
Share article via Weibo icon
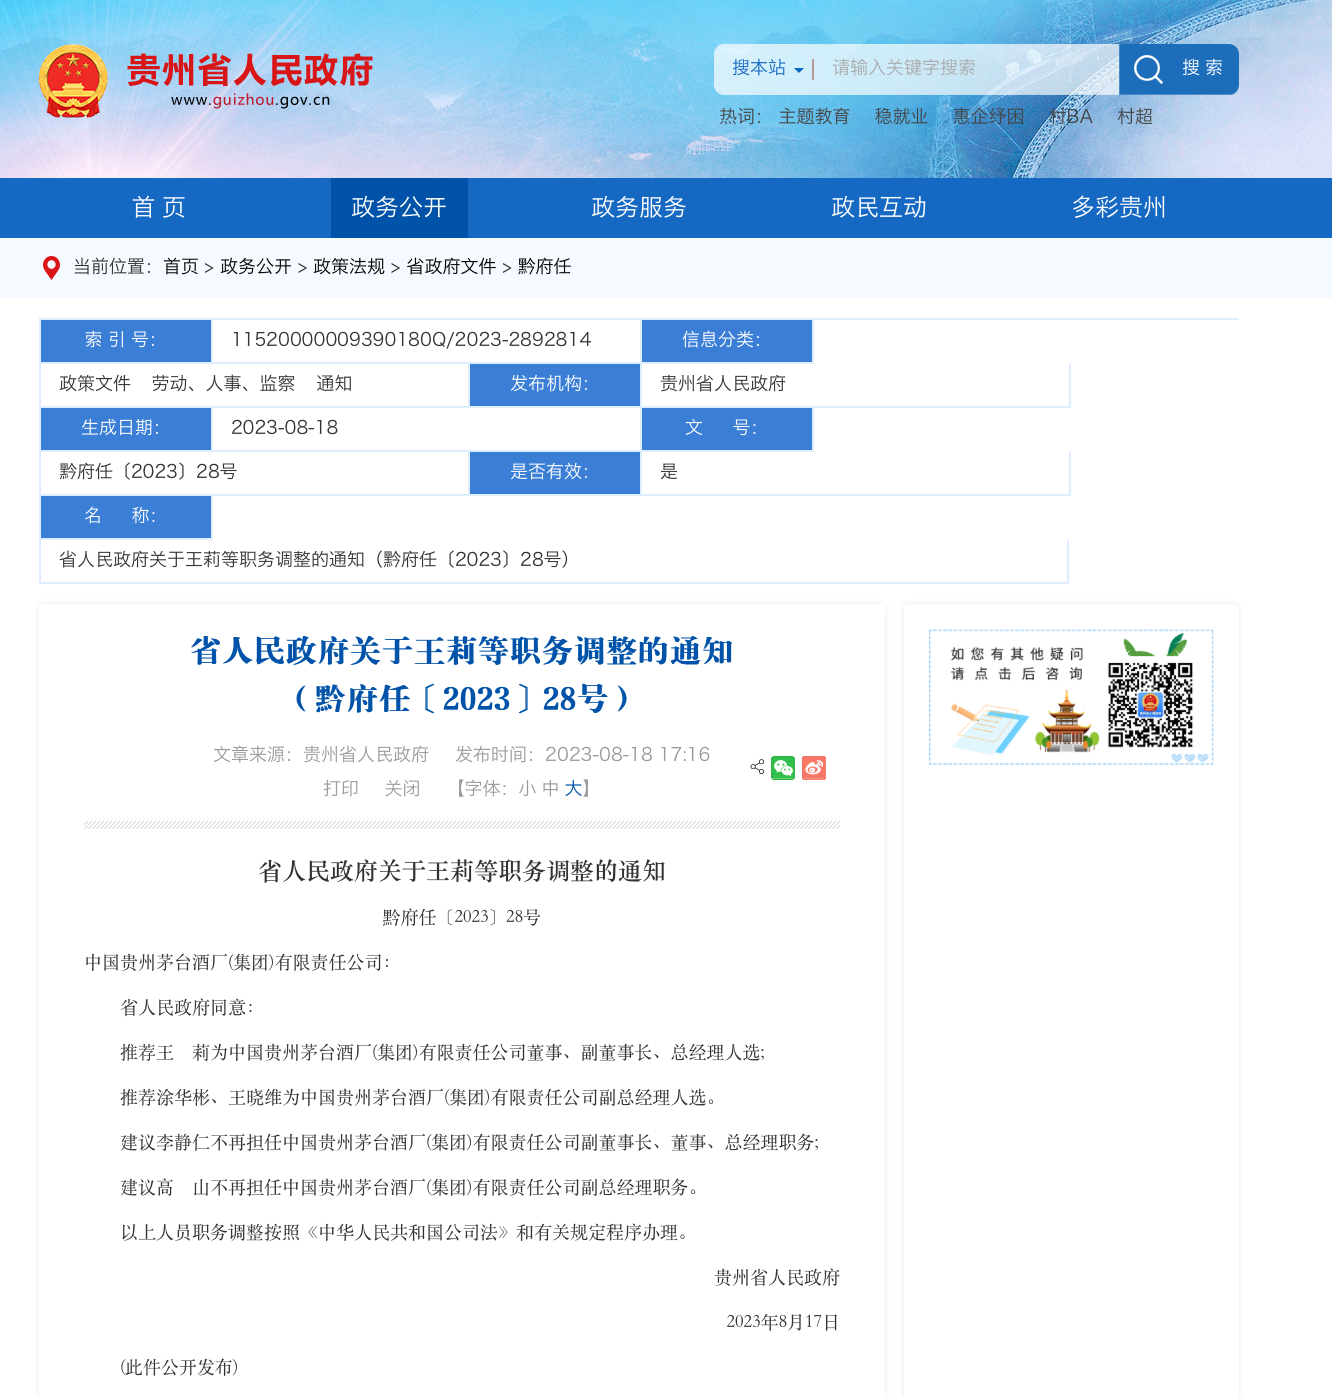point(814,768)
